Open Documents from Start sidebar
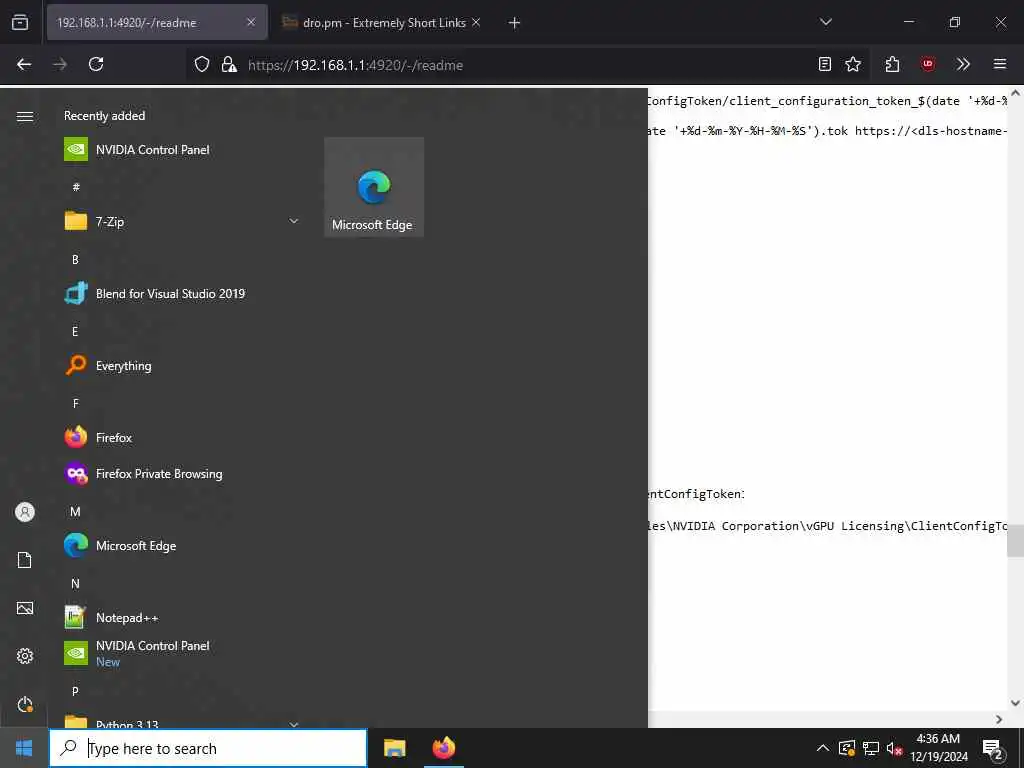The height and width of the screenshot is (768, 1024). (x=25, y=560)
